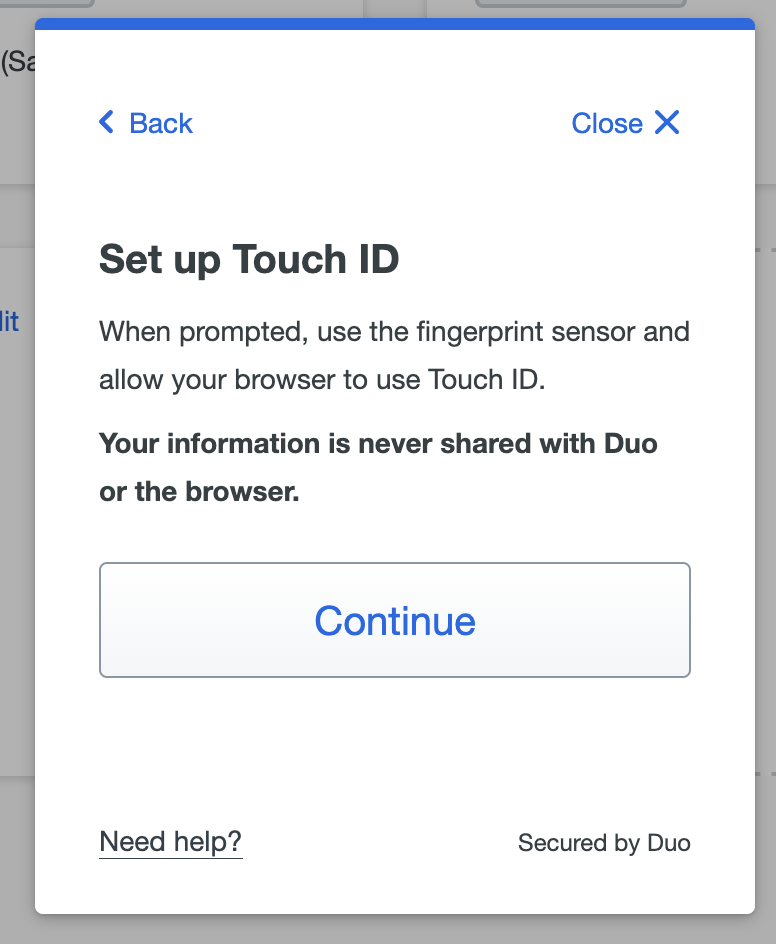Image resolution: width=776 pixels, height=944 pixels.
Task: Click the "allow your browser to use Touch ID" line
Action: 322,380
